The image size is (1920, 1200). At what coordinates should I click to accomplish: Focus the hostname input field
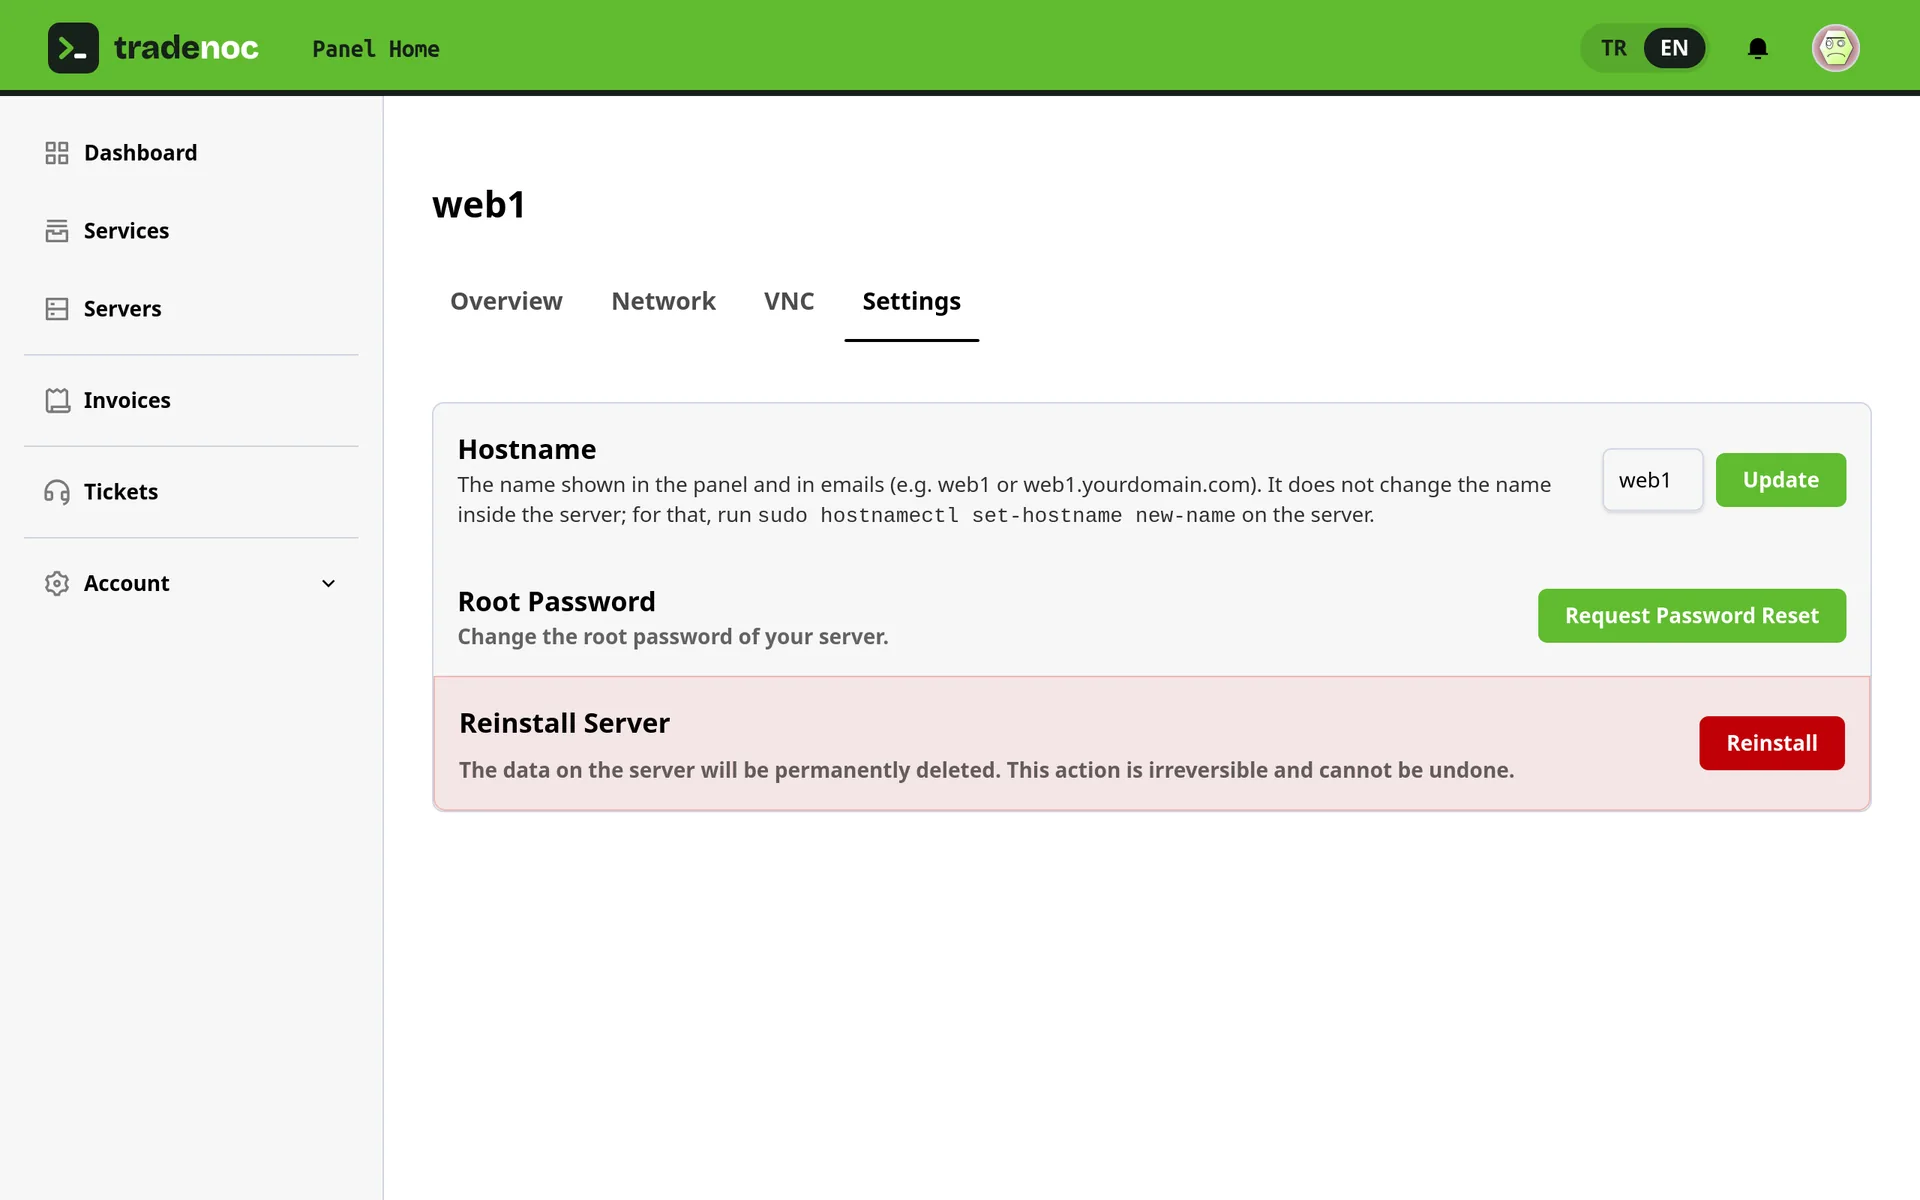[x=1652, y=480]
